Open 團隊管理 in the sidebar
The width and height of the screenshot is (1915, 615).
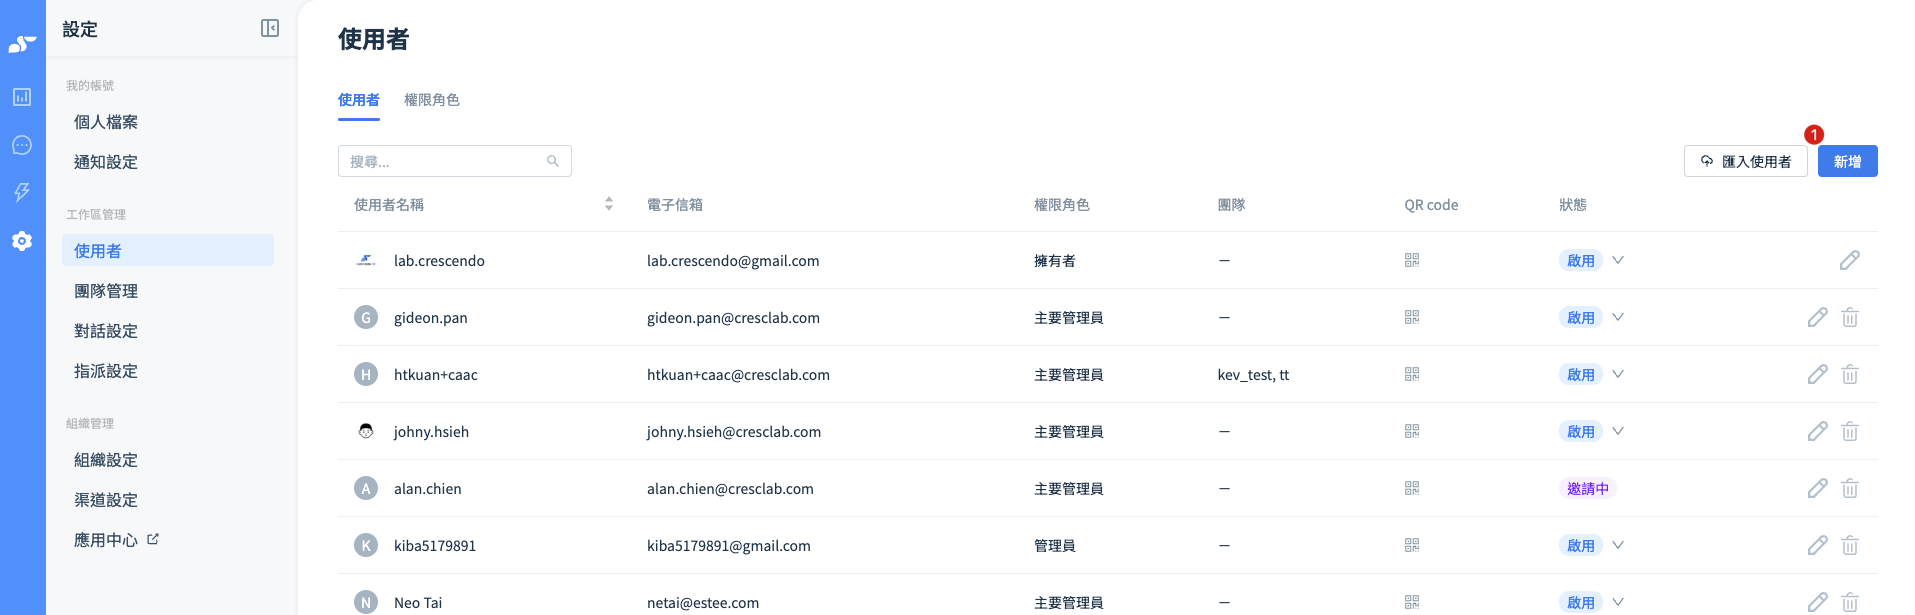point(106,291)
